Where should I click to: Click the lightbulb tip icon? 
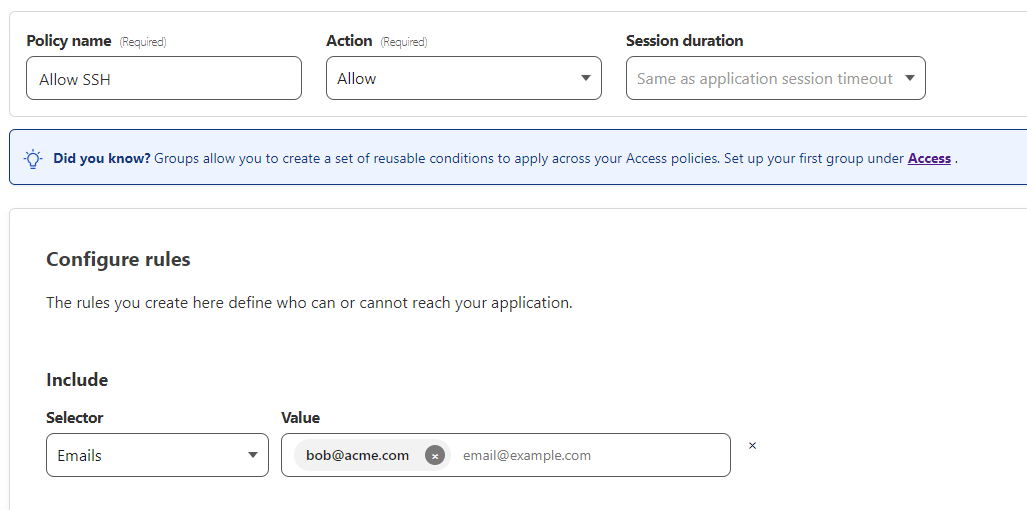tap(33, 158)
